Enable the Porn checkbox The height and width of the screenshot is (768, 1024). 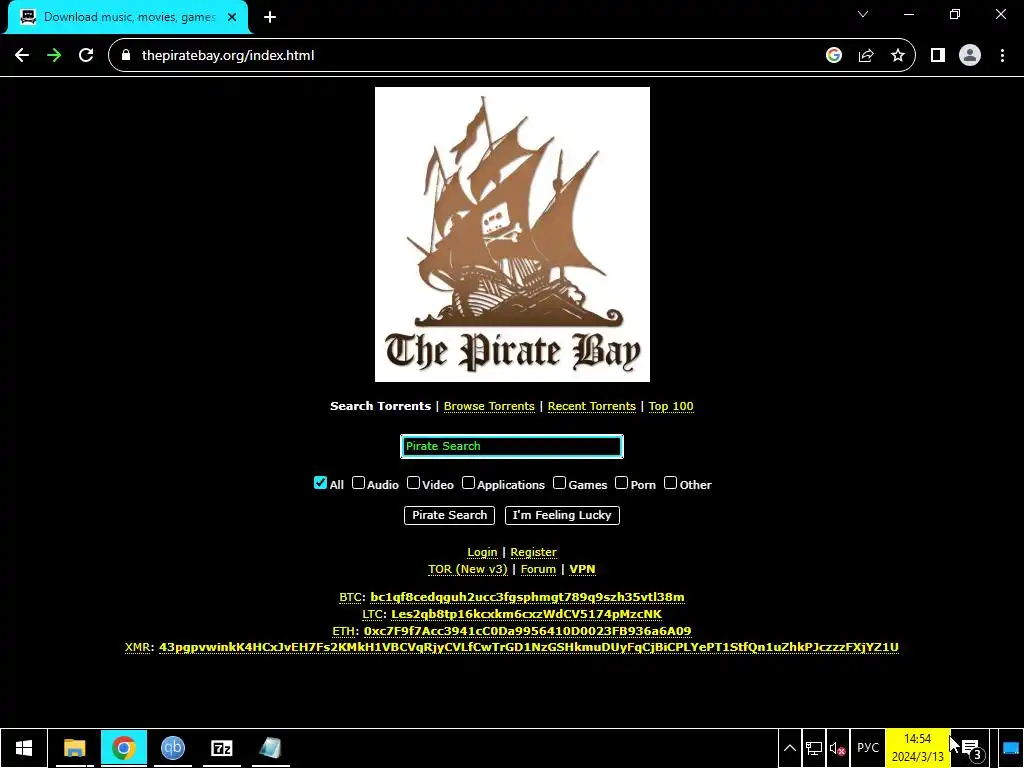(x=621, y=483)
